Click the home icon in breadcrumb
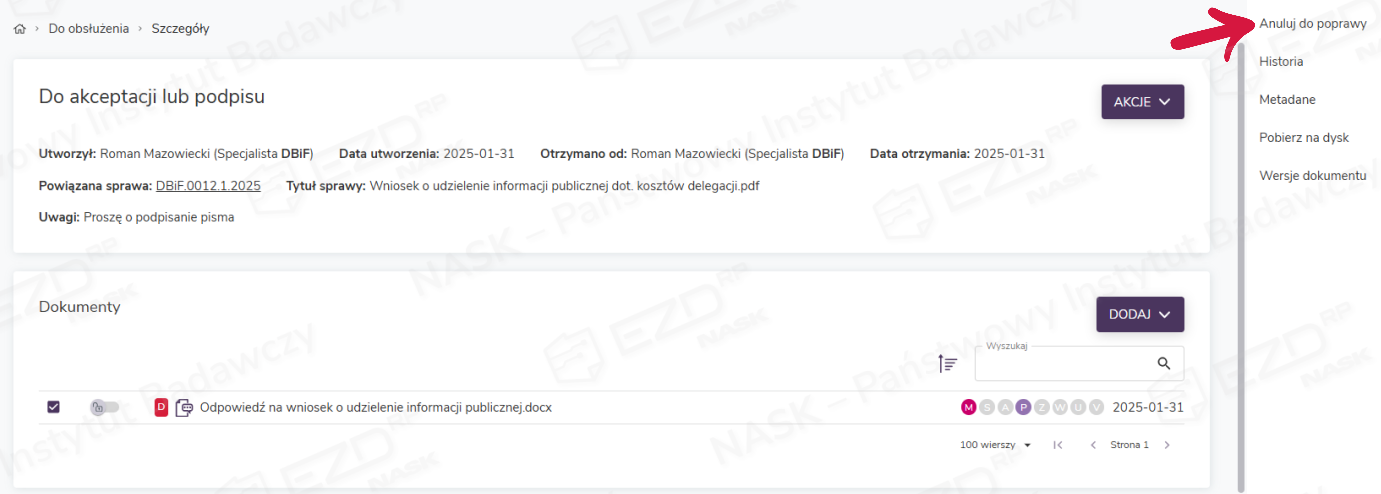This screenshot has height=494, width=1381. click(x=19, y=29)
